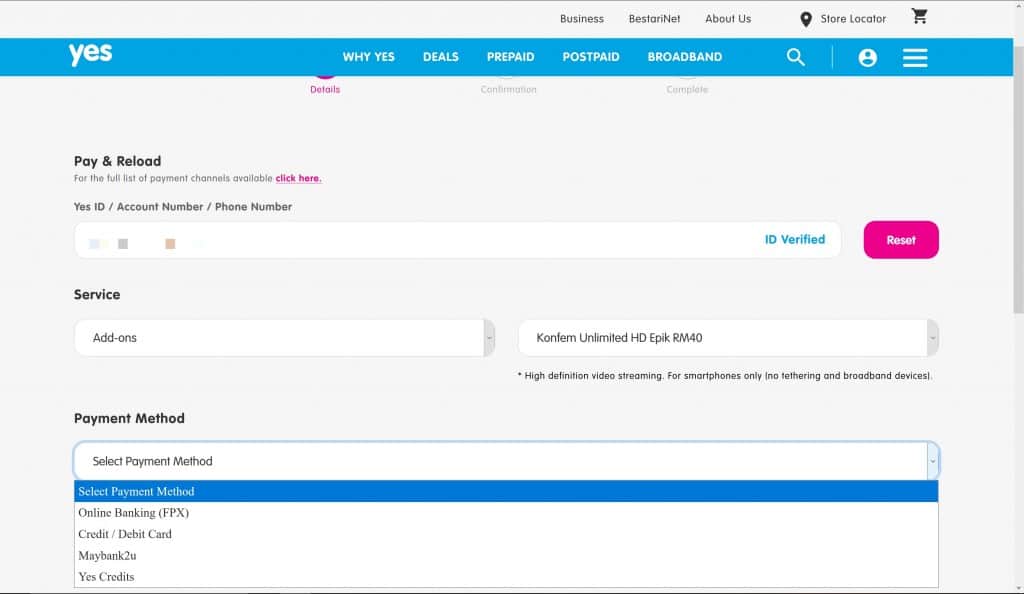Click the Reset button
The width and height of the screenshot is (1024, 594).
click(901, 240)
